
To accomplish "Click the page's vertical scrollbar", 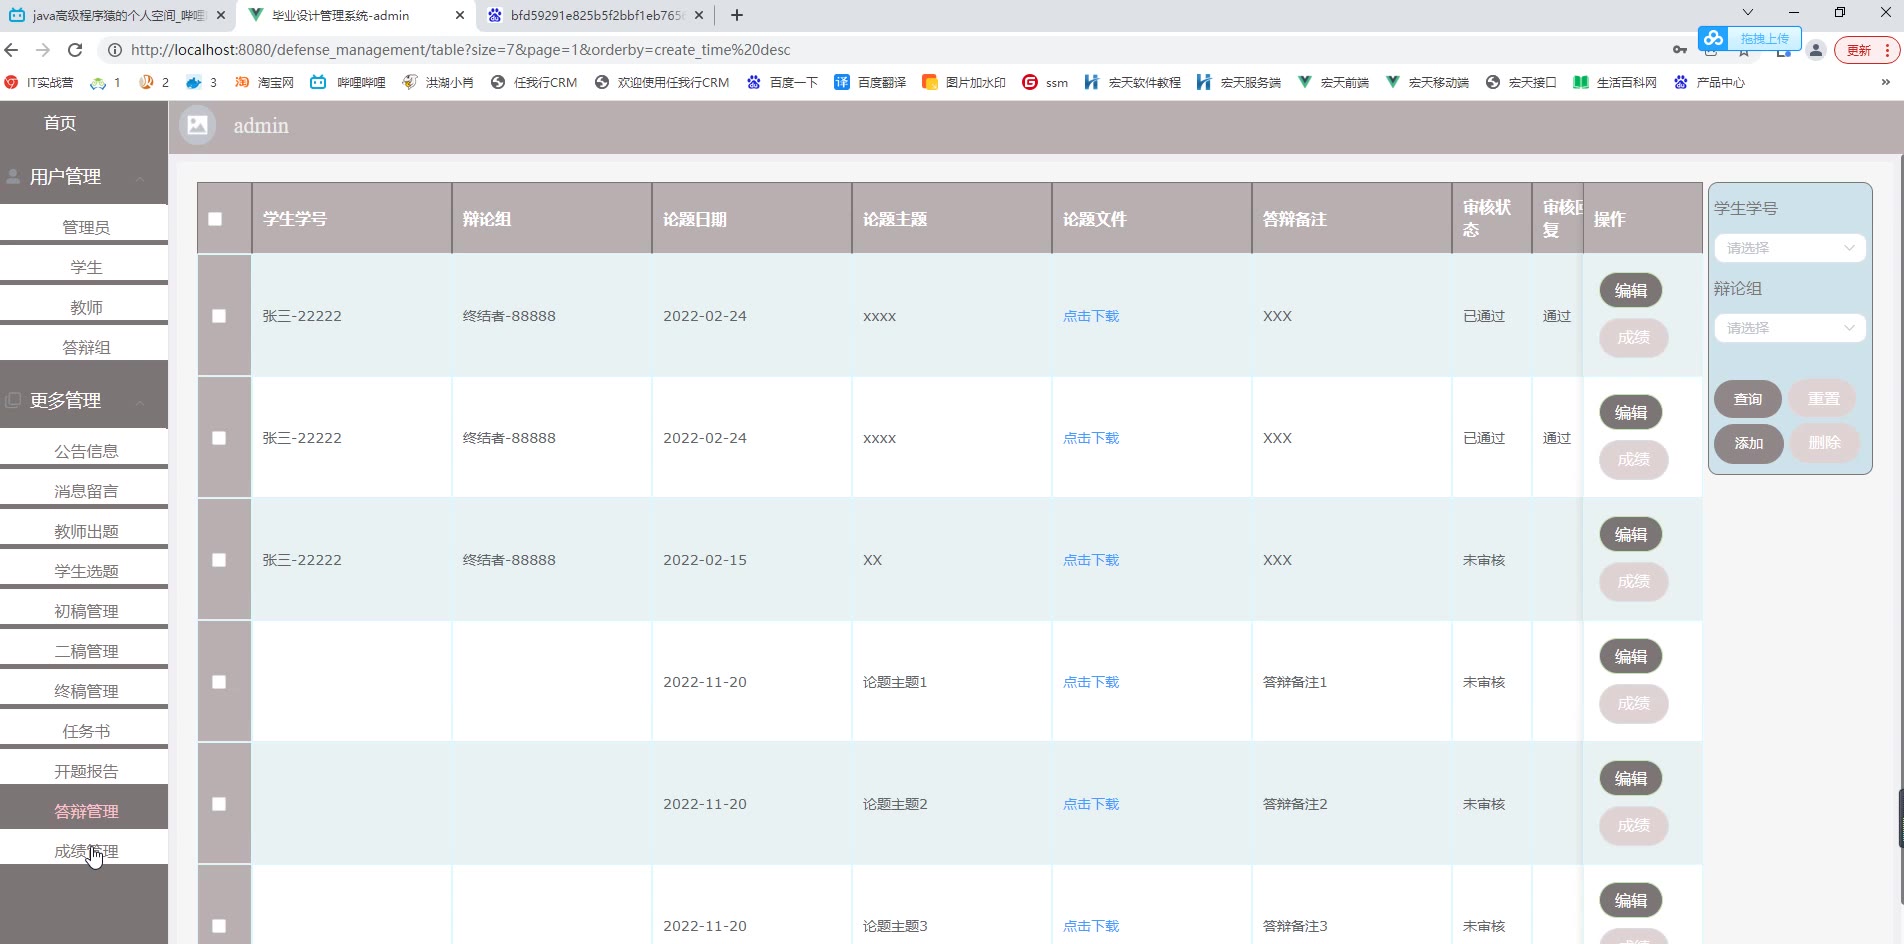I will tap(1899, 820).
